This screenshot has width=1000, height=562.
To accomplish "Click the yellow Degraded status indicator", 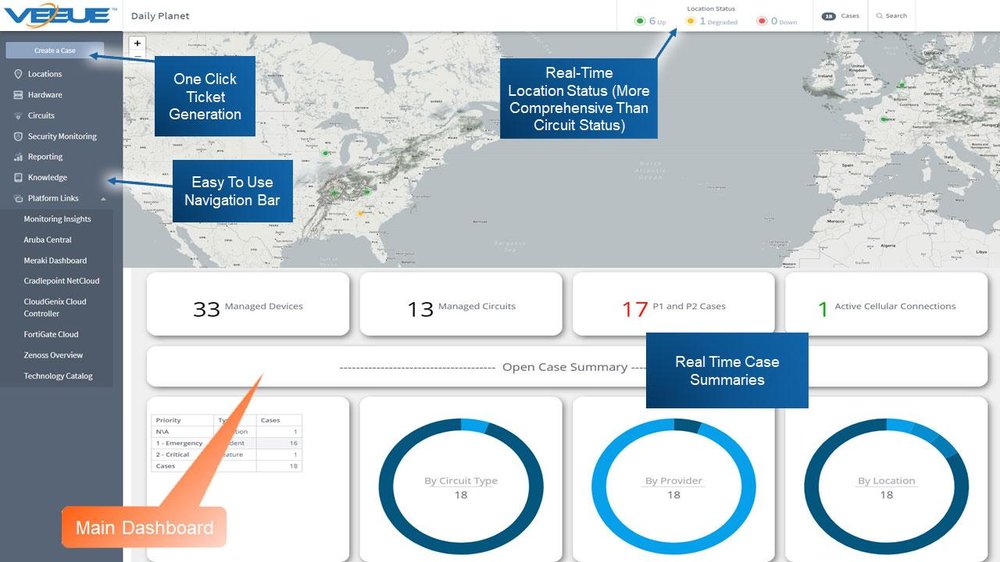I will pyautogui.click(x=690, y=21).
